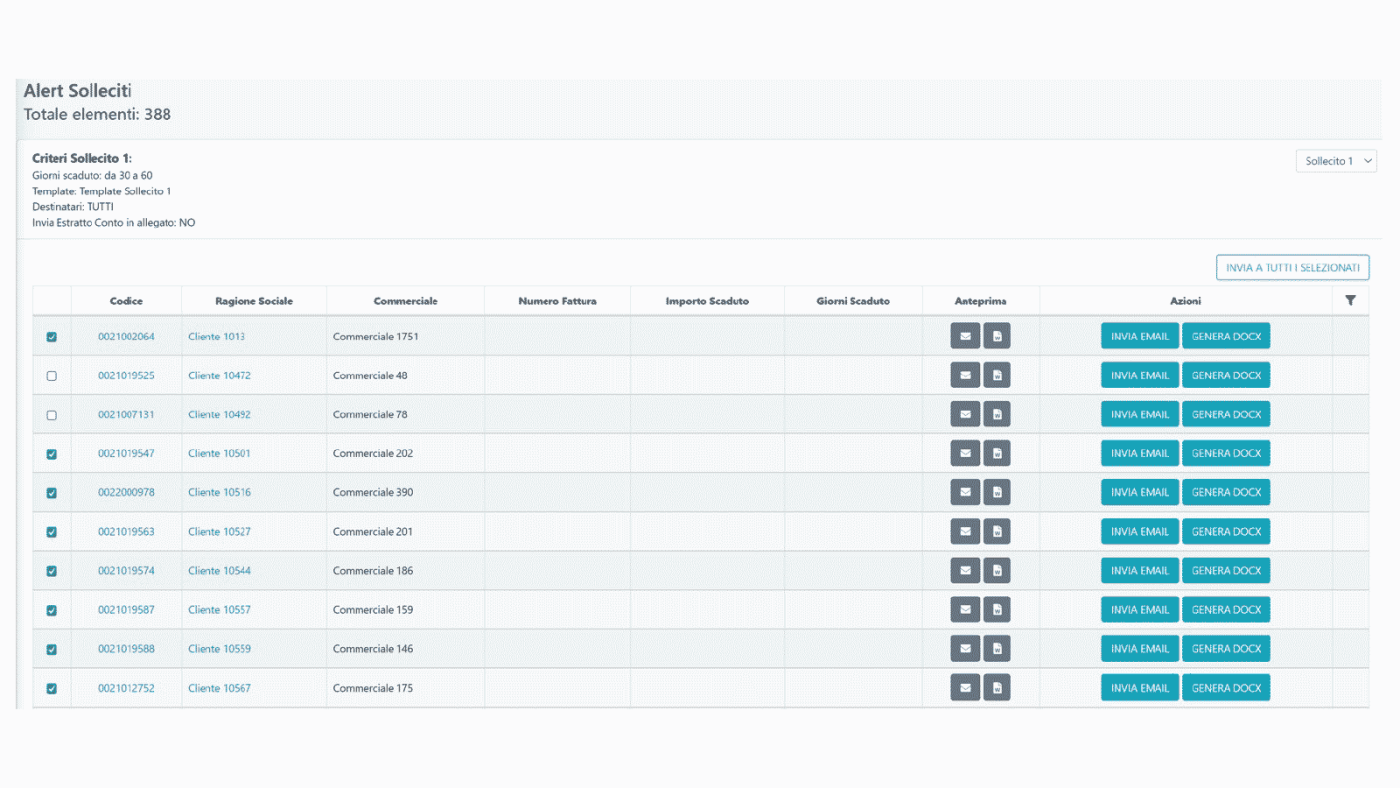Uncheck the row for code 0021019547
Viewport: 1400px width, 788px height.
52,454
